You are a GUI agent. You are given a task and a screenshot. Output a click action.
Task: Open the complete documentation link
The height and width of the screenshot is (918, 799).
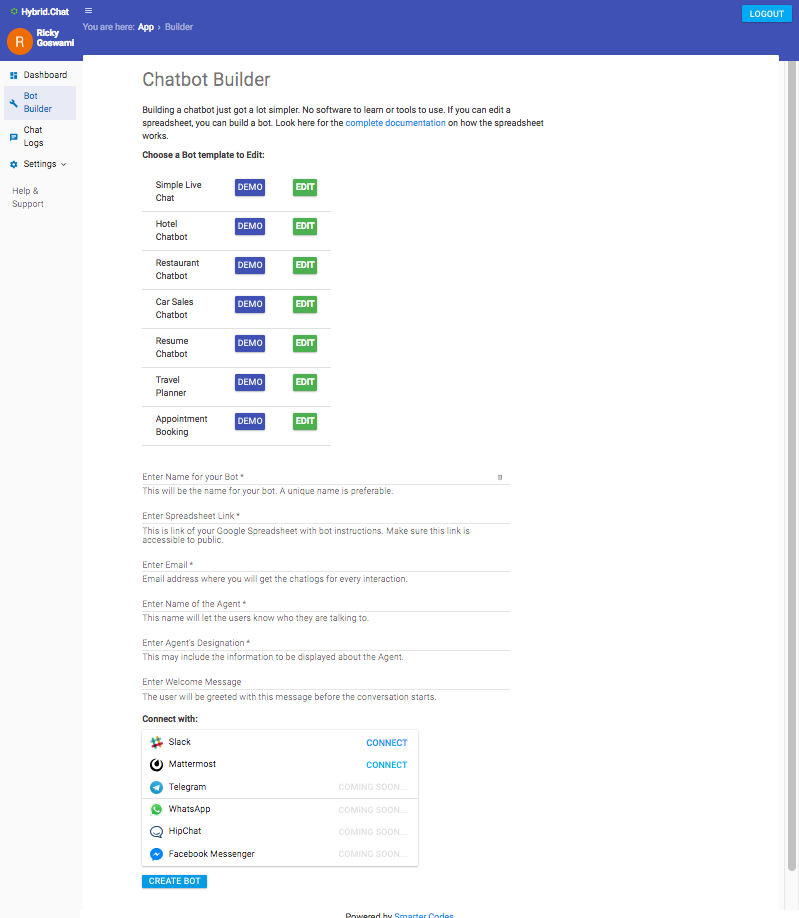click(x=395, y=123)
